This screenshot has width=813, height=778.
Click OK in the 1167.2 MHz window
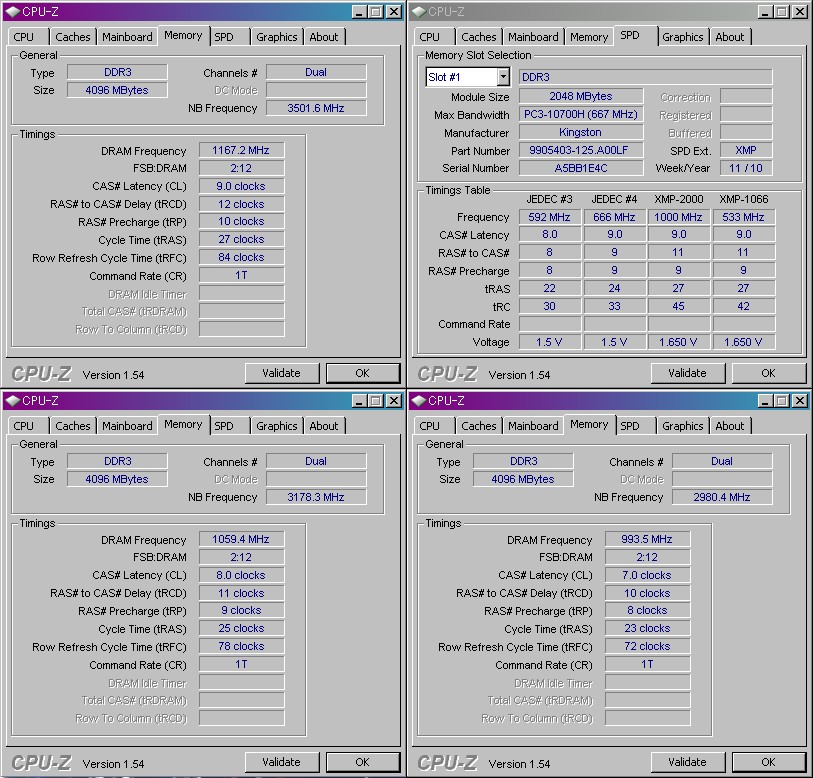click(362, 373)
